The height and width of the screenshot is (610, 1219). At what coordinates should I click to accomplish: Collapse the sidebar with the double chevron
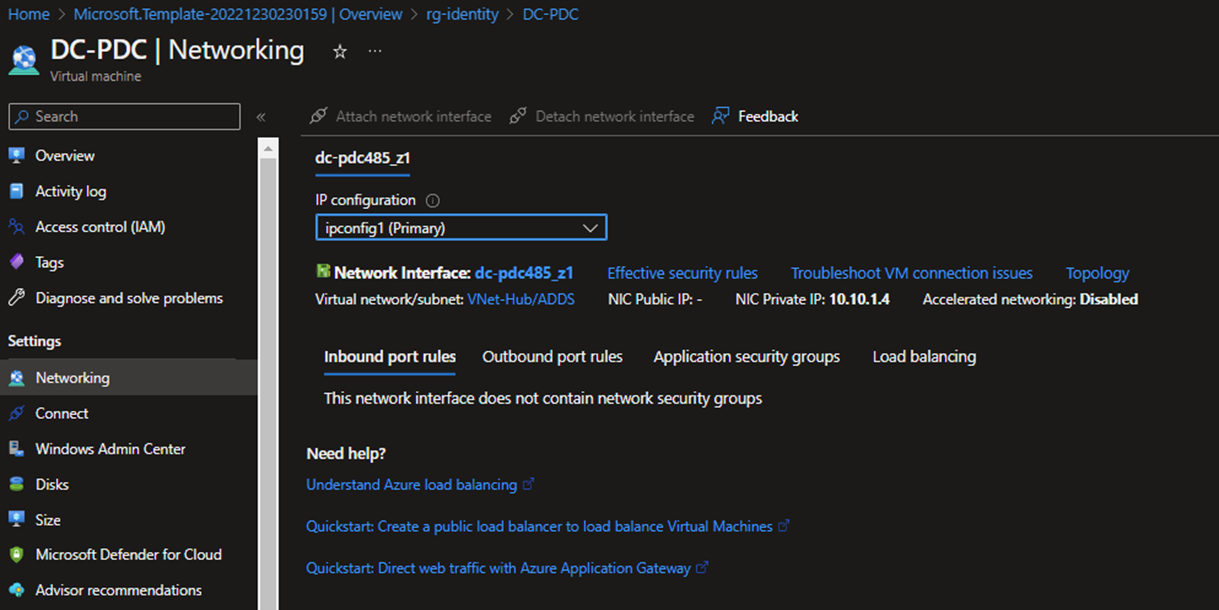(261, 117)
